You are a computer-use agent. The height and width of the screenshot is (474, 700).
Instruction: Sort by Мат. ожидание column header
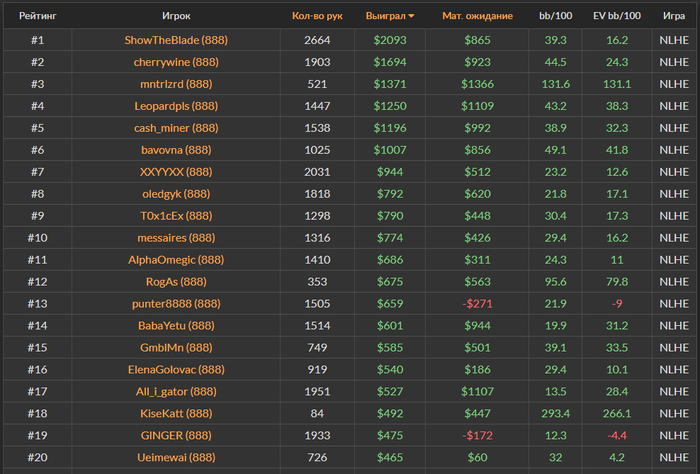(477, 16)
